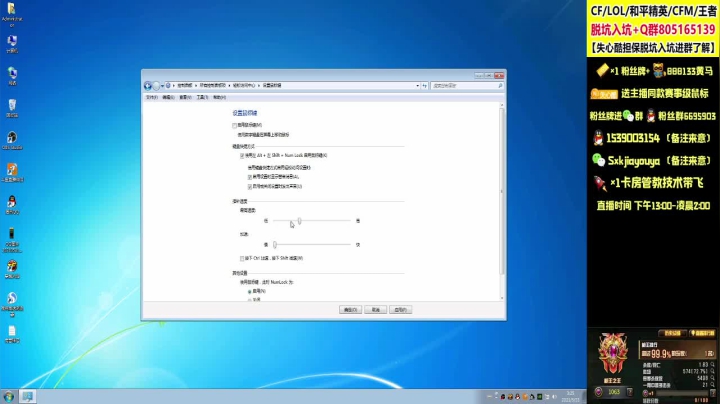The height and width of the screenshot is (404, 720).
Task: Click the taskbar clock
Action: 570,396
